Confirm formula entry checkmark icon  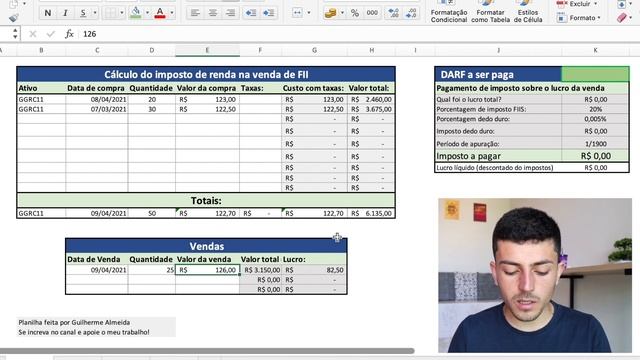pyautogui.click(x=50, y=34)
